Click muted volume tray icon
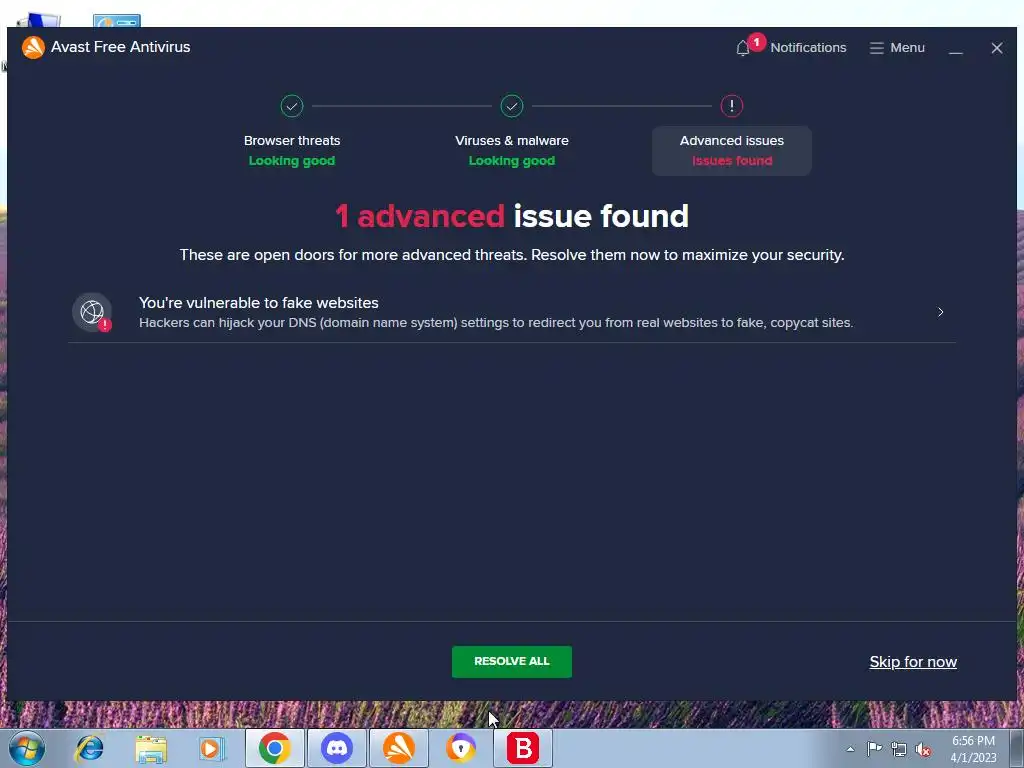The height and width of the screenshot is (768, 1024). coord(923,750)
